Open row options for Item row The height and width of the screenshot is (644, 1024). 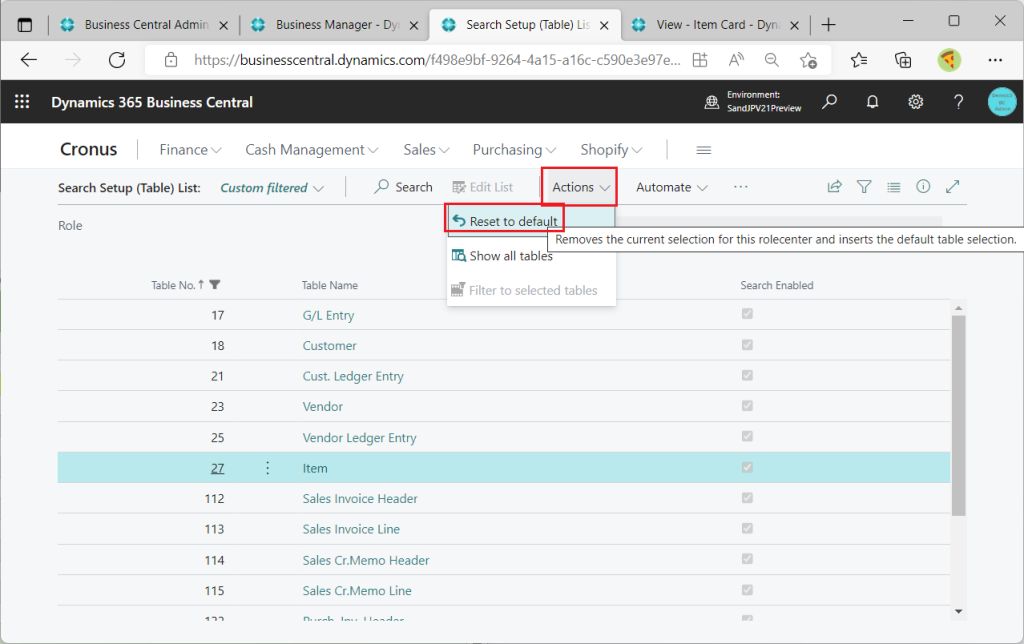pos(268,468)
